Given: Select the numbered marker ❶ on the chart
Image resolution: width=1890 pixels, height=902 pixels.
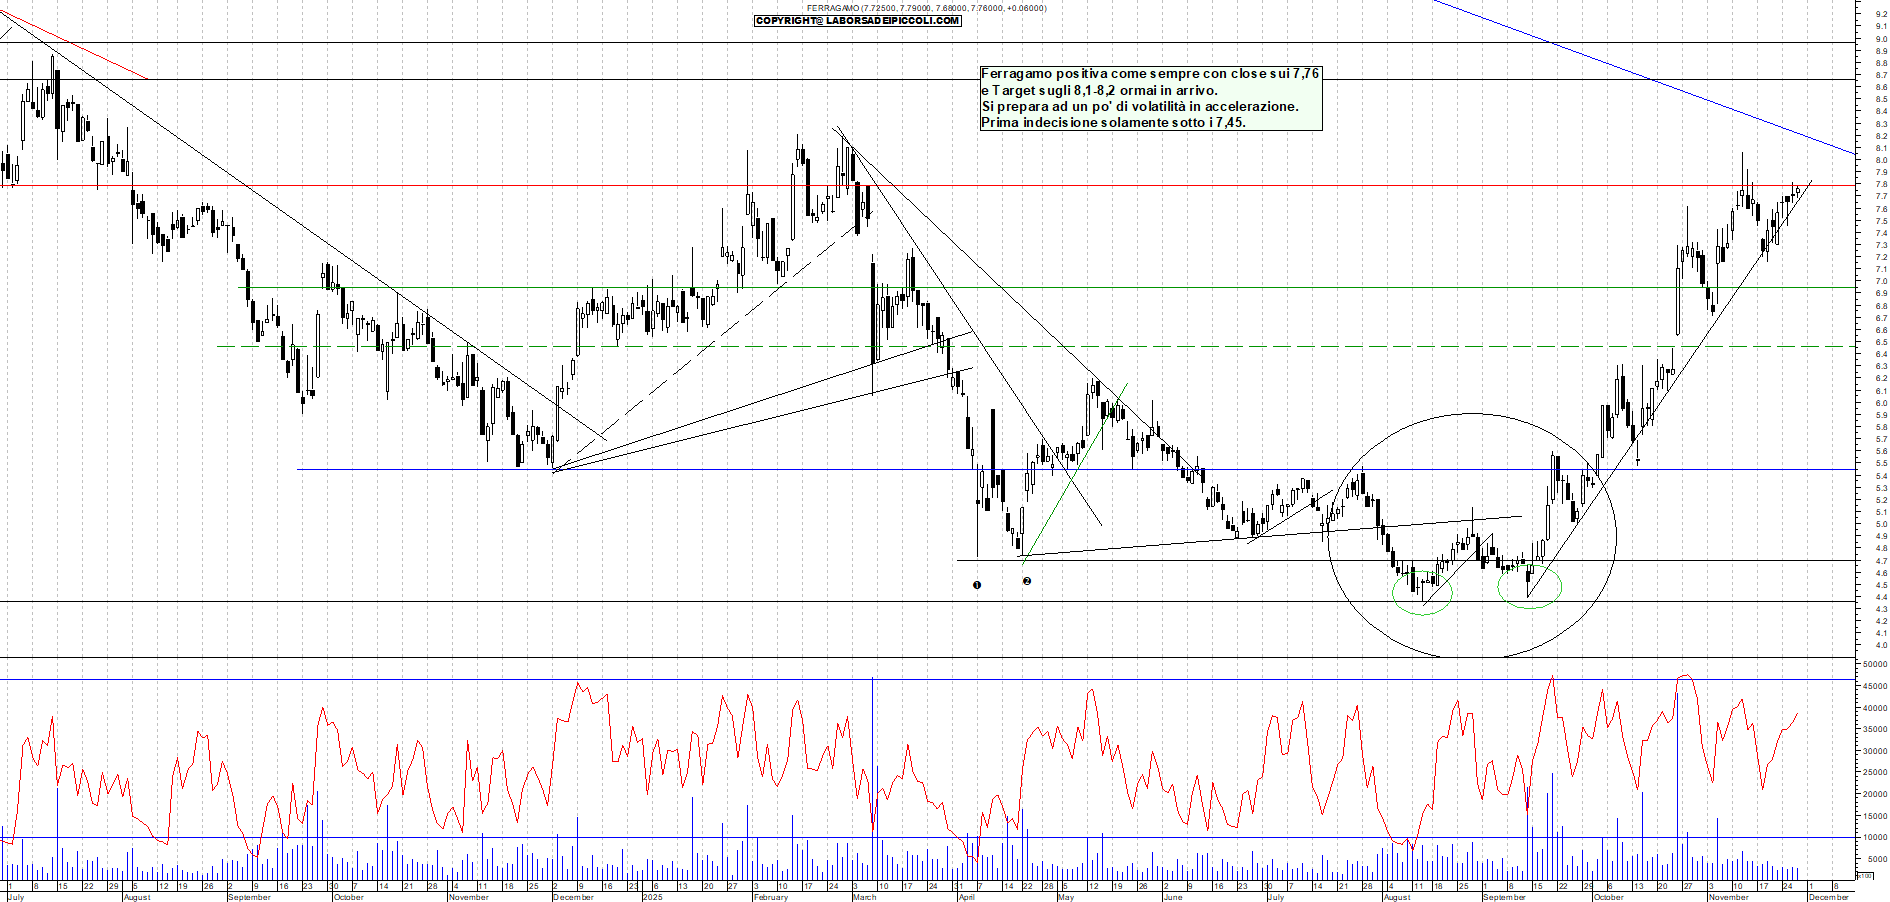Looking at the screenshot, I should coord(977,583).
